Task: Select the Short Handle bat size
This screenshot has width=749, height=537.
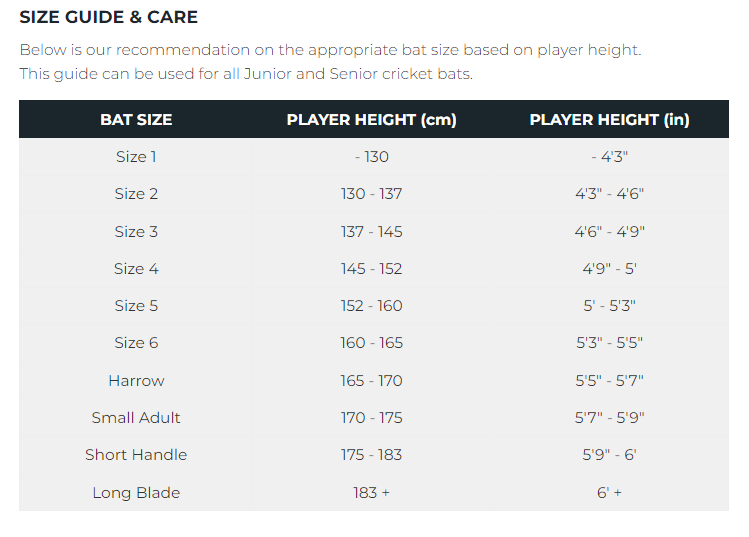Action: [x=136, y=455]
